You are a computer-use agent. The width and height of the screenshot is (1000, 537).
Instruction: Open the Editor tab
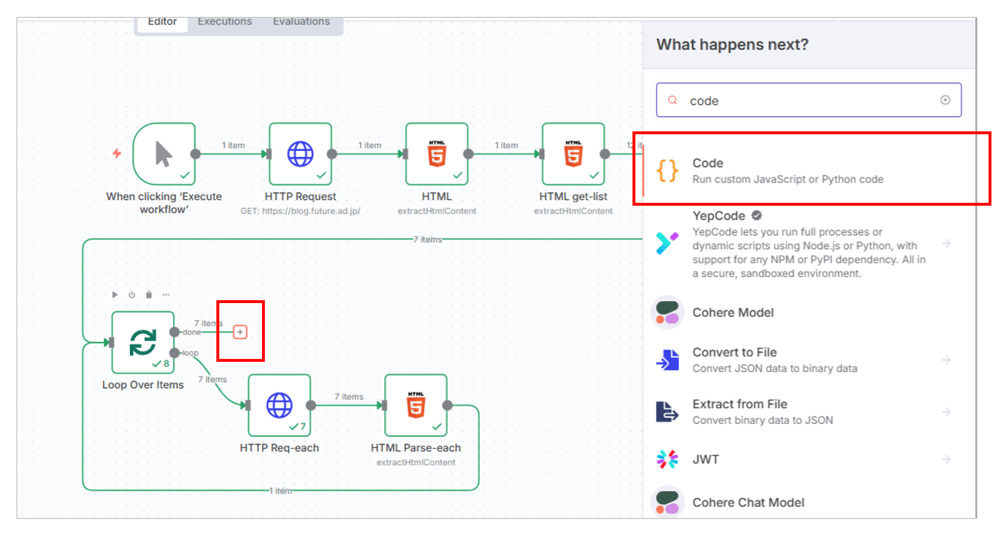pos(162,21)
